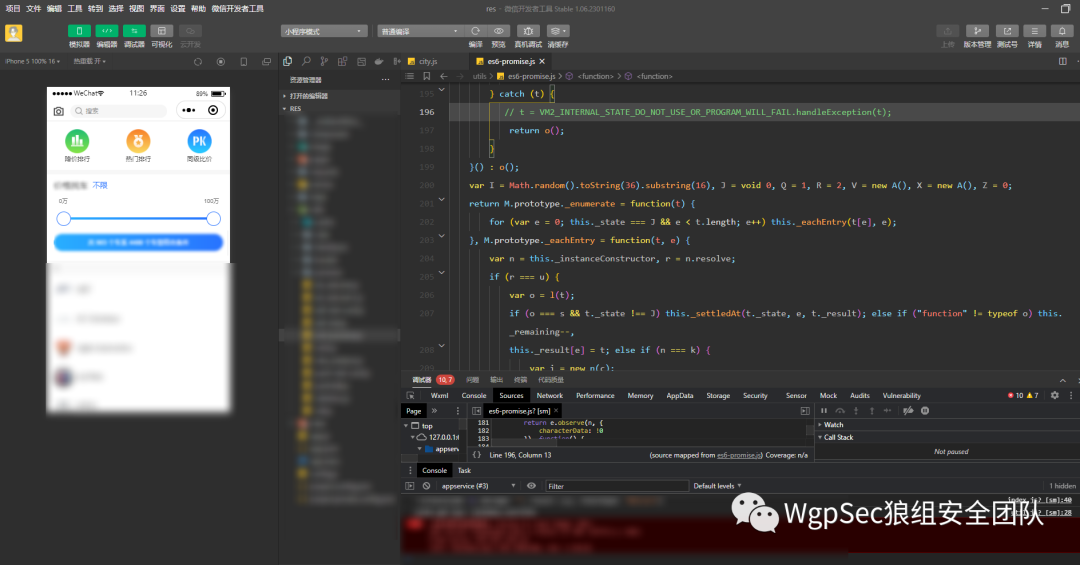Click the back navigation arrow in editor
Viewport: 1080px width, 565px height.
[x=444, y=76]
